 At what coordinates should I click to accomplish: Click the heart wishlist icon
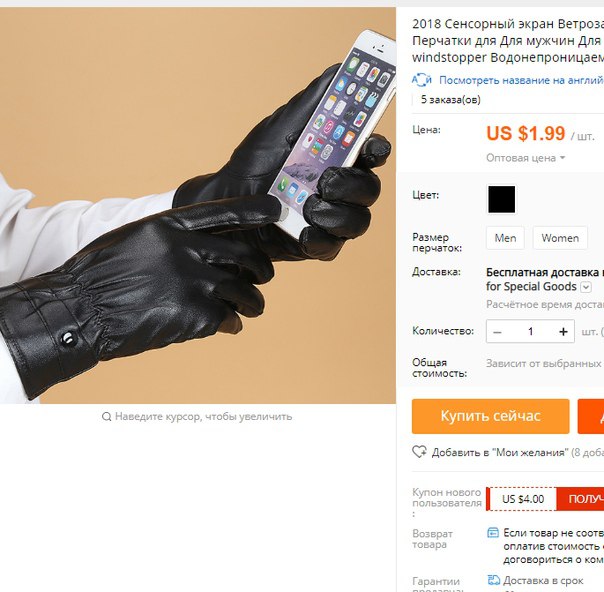(x=419, y=451)
